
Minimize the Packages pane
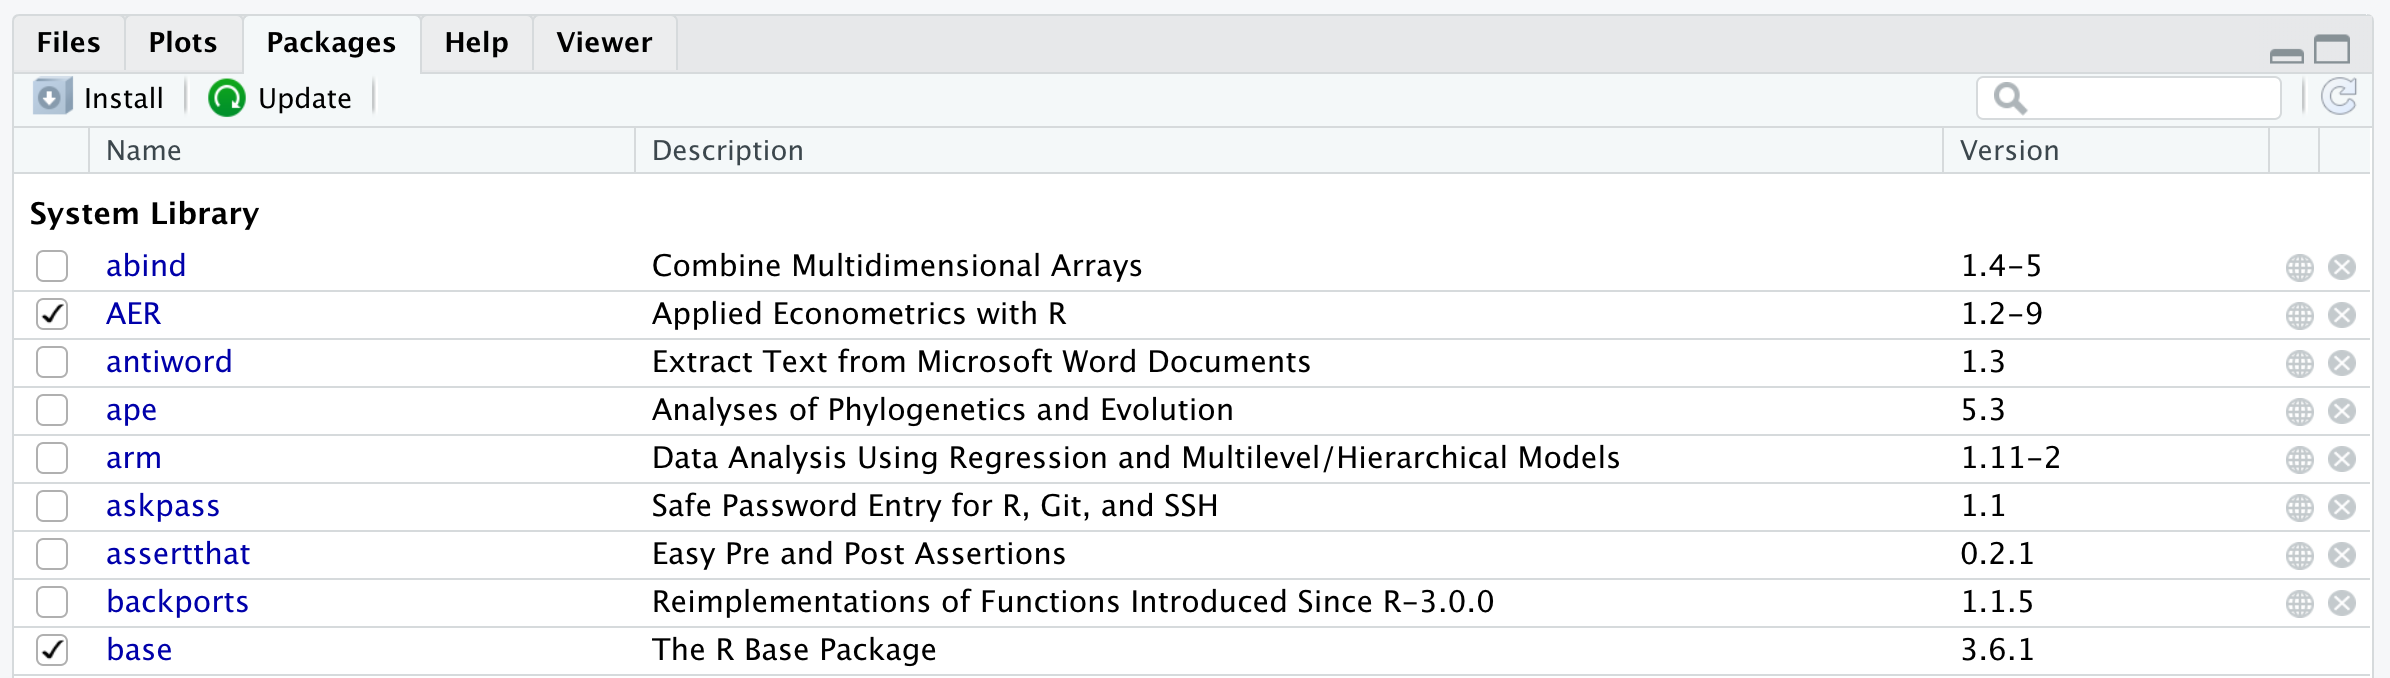pyautogui.click(x=2286, y=54)
